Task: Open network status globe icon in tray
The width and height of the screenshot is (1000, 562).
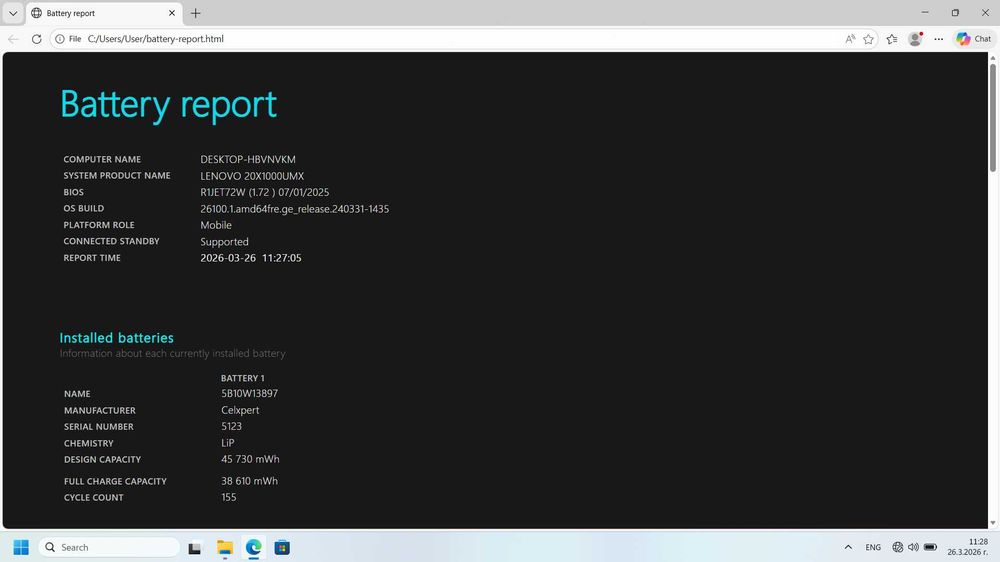Action: 897,547
